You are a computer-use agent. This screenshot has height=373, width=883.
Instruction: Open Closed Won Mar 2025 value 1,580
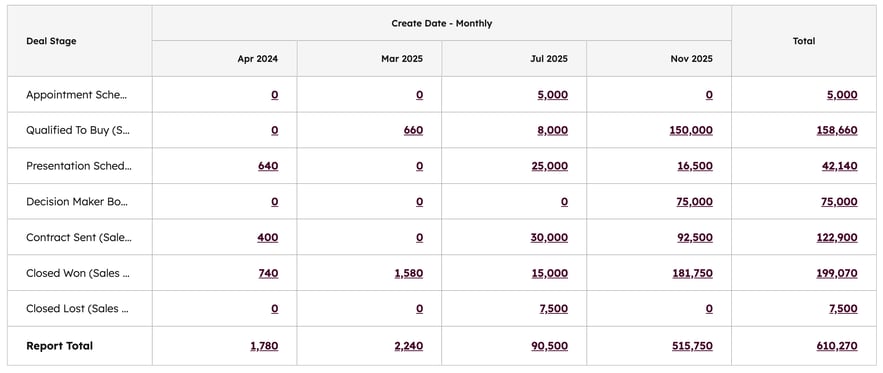click(x=409, y=273)
